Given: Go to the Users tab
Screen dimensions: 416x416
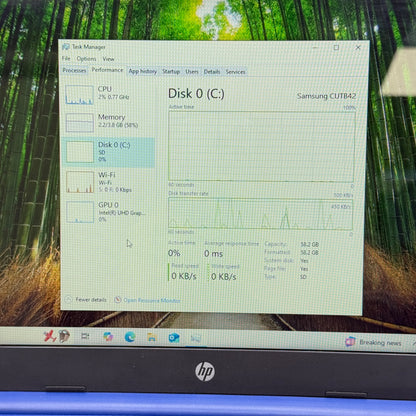Looking at the screenshot, I should pos(192,71).
